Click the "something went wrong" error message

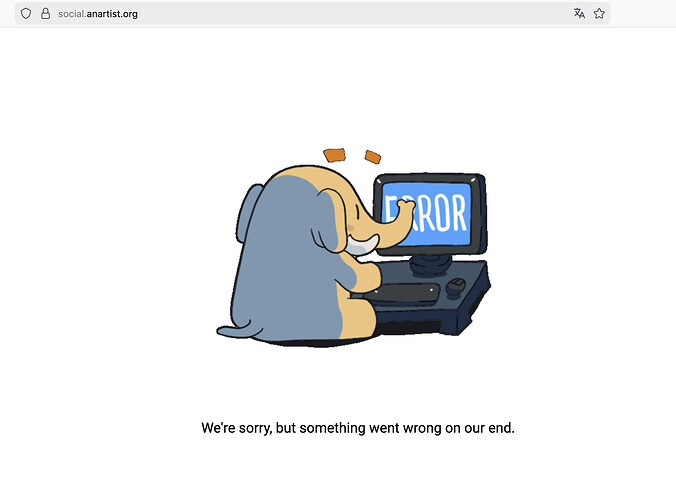tap(358, 428)
